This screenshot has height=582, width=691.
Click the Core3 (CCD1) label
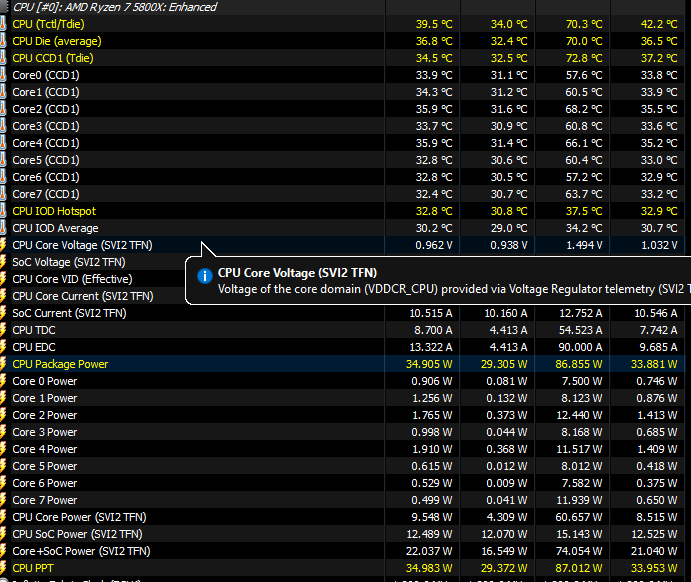tap(46, 126)
